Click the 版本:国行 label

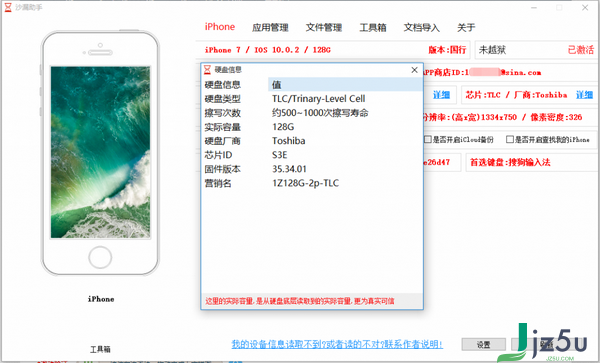(447, 50)
